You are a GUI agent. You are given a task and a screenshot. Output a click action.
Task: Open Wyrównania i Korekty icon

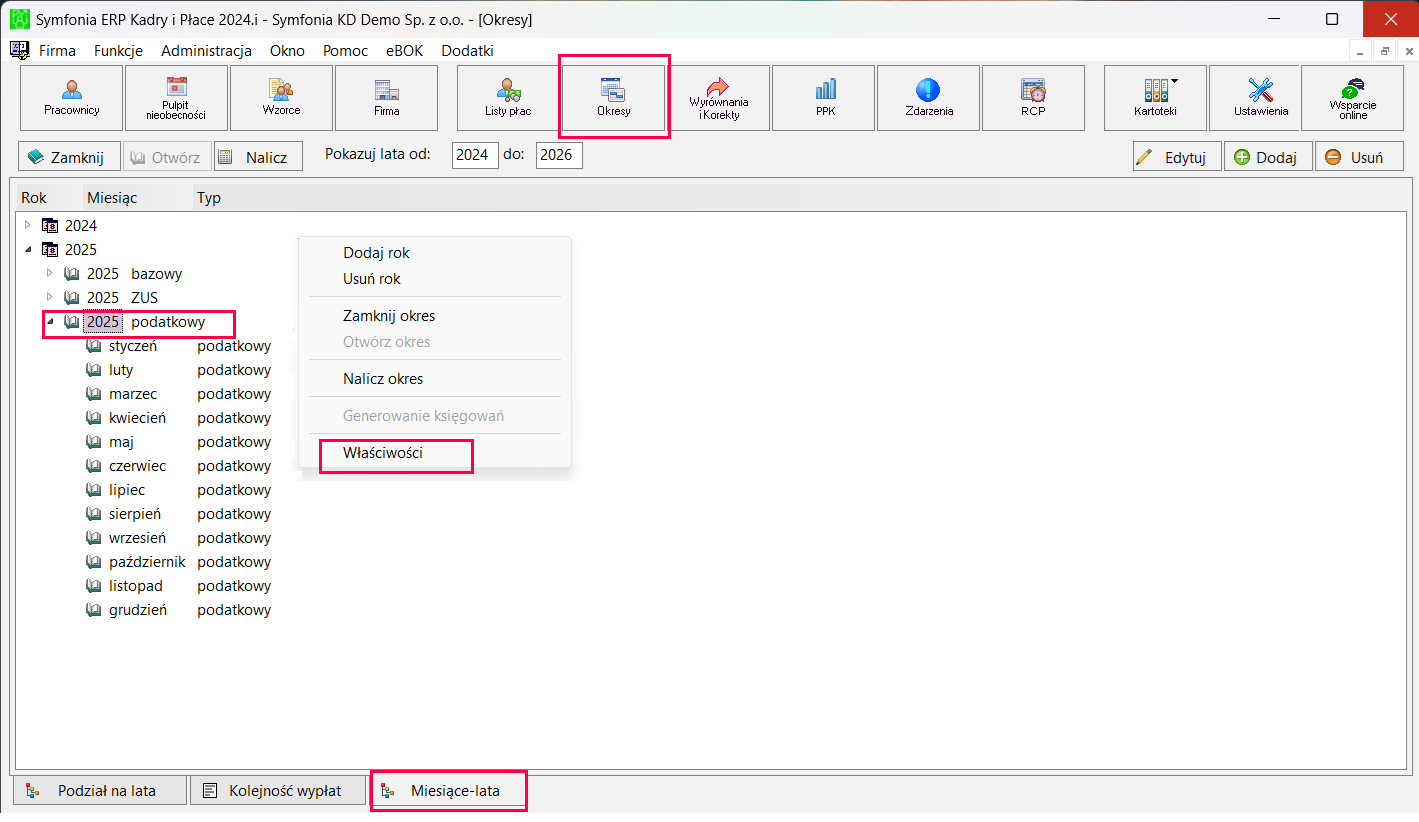pyautogui.click(x=718, y=98)
